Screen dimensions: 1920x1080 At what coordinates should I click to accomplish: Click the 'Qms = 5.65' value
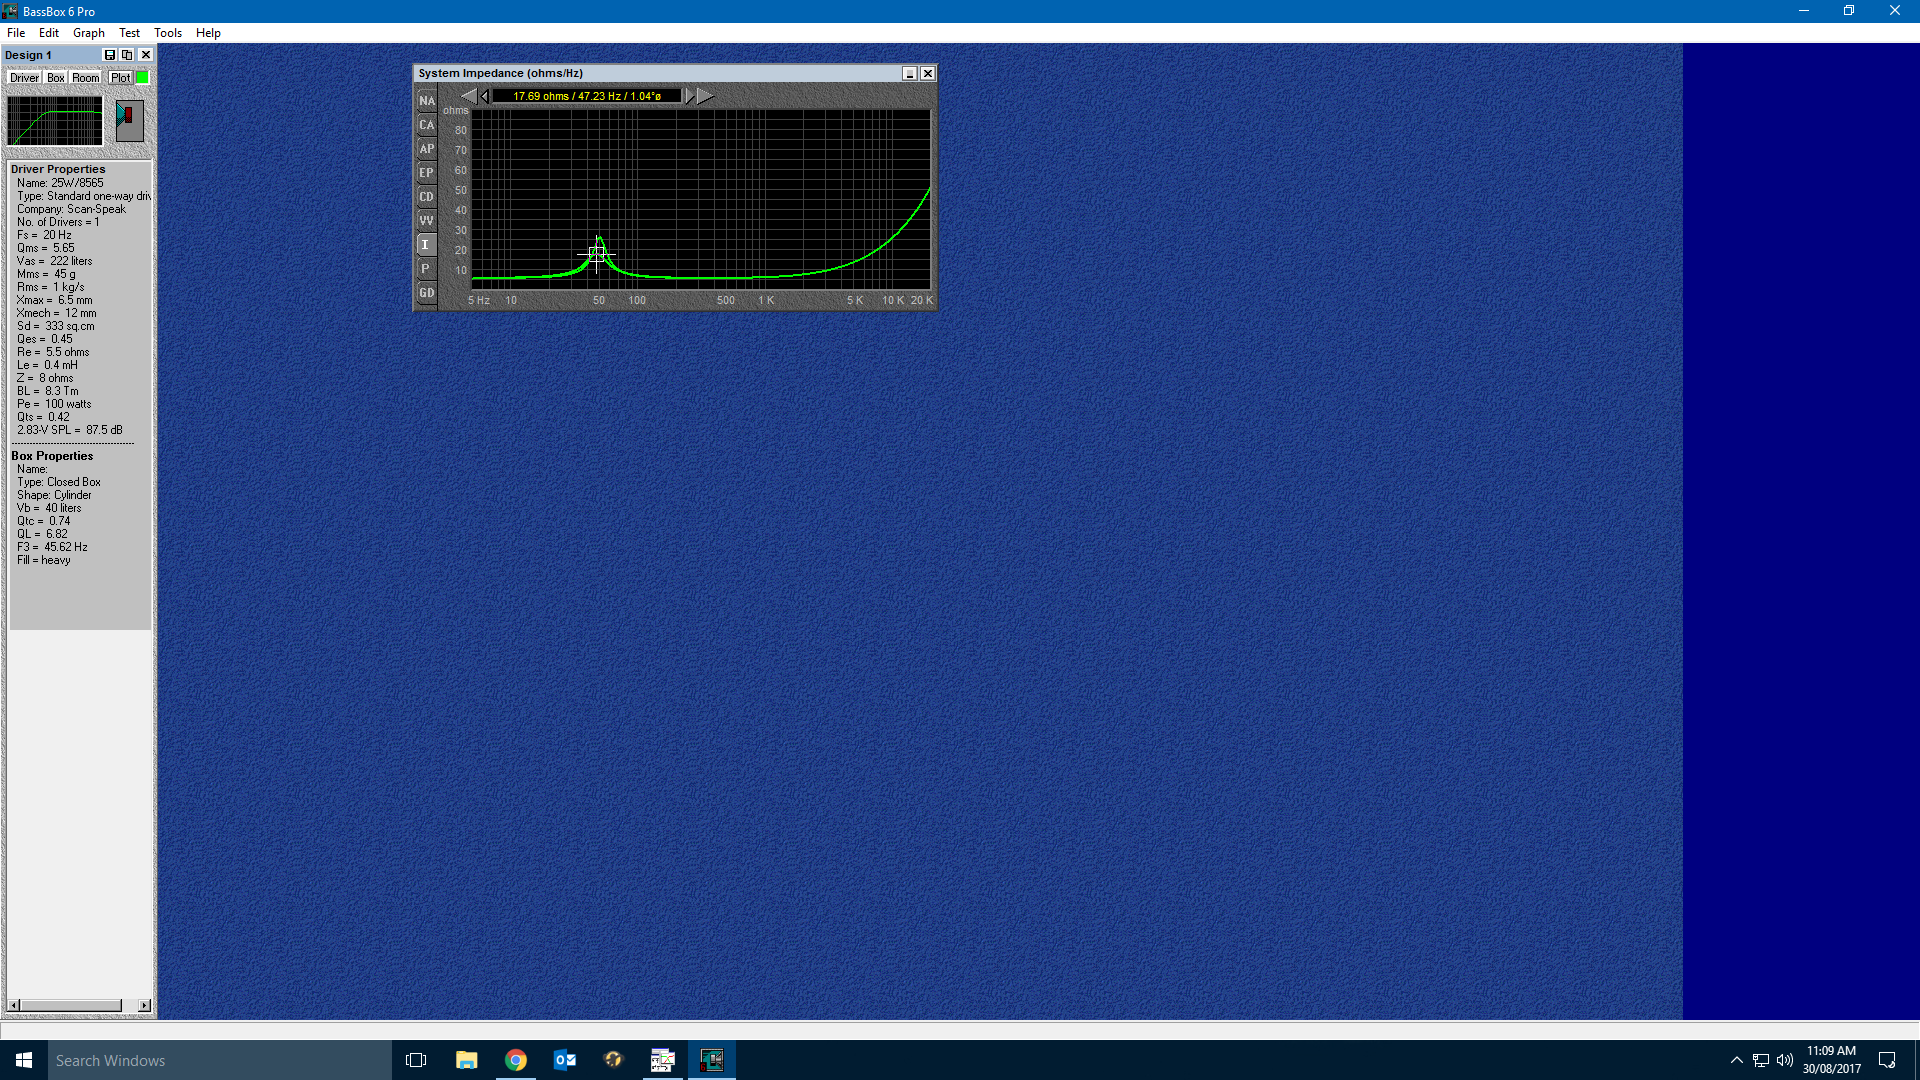pyautogui.click(x=45, y=248)
